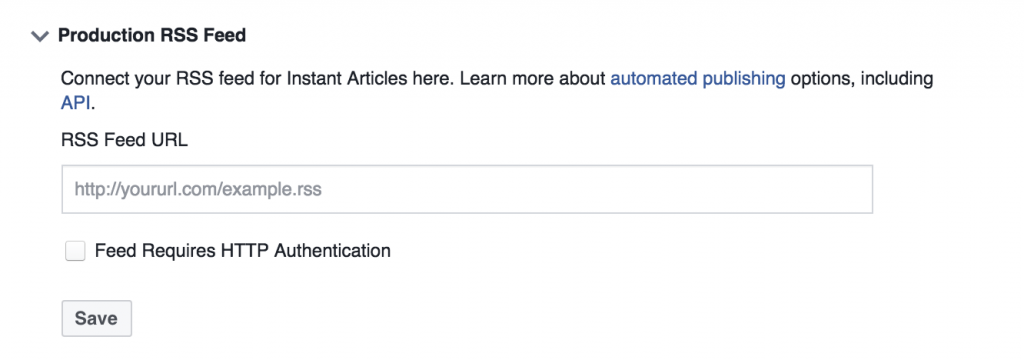The image size is (1024, 360).
Task: Open the automated publishing link
Action: click(697, 79)
